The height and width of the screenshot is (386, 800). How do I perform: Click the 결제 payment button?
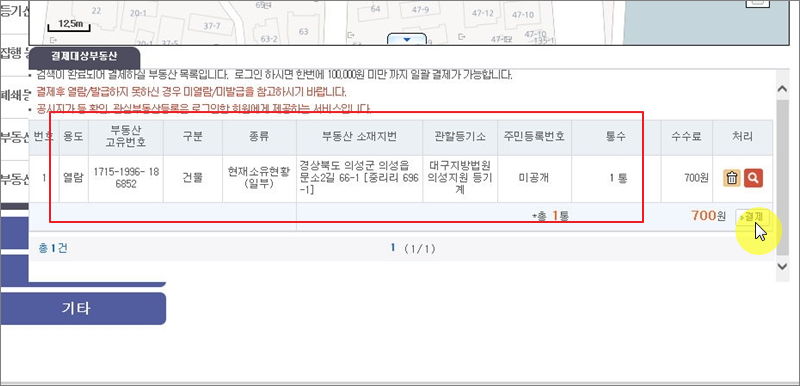click(752, 216)
